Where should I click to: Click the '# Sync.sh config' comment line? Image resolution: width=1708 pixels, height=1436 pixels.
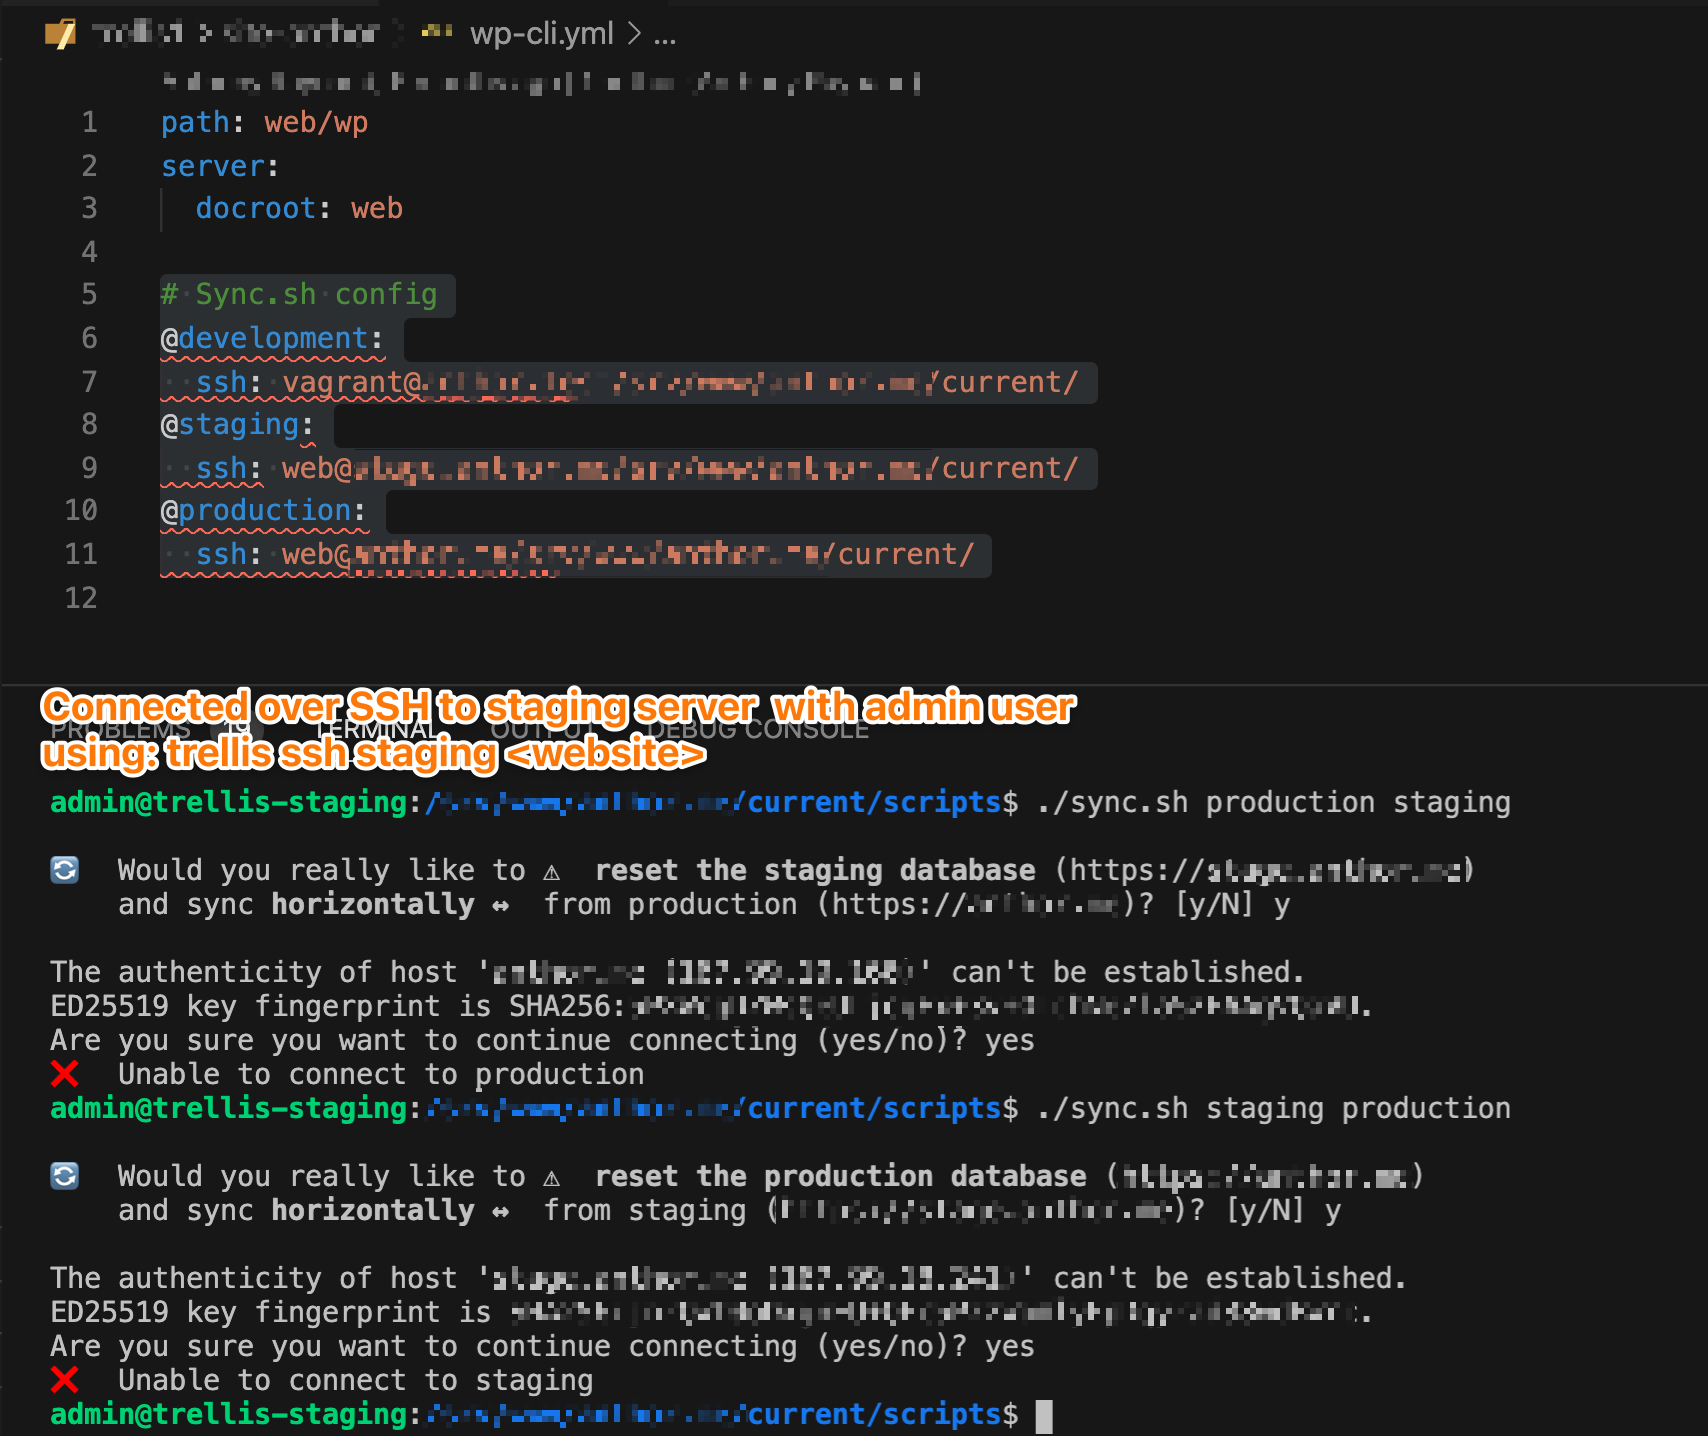(x=299, y=295)
